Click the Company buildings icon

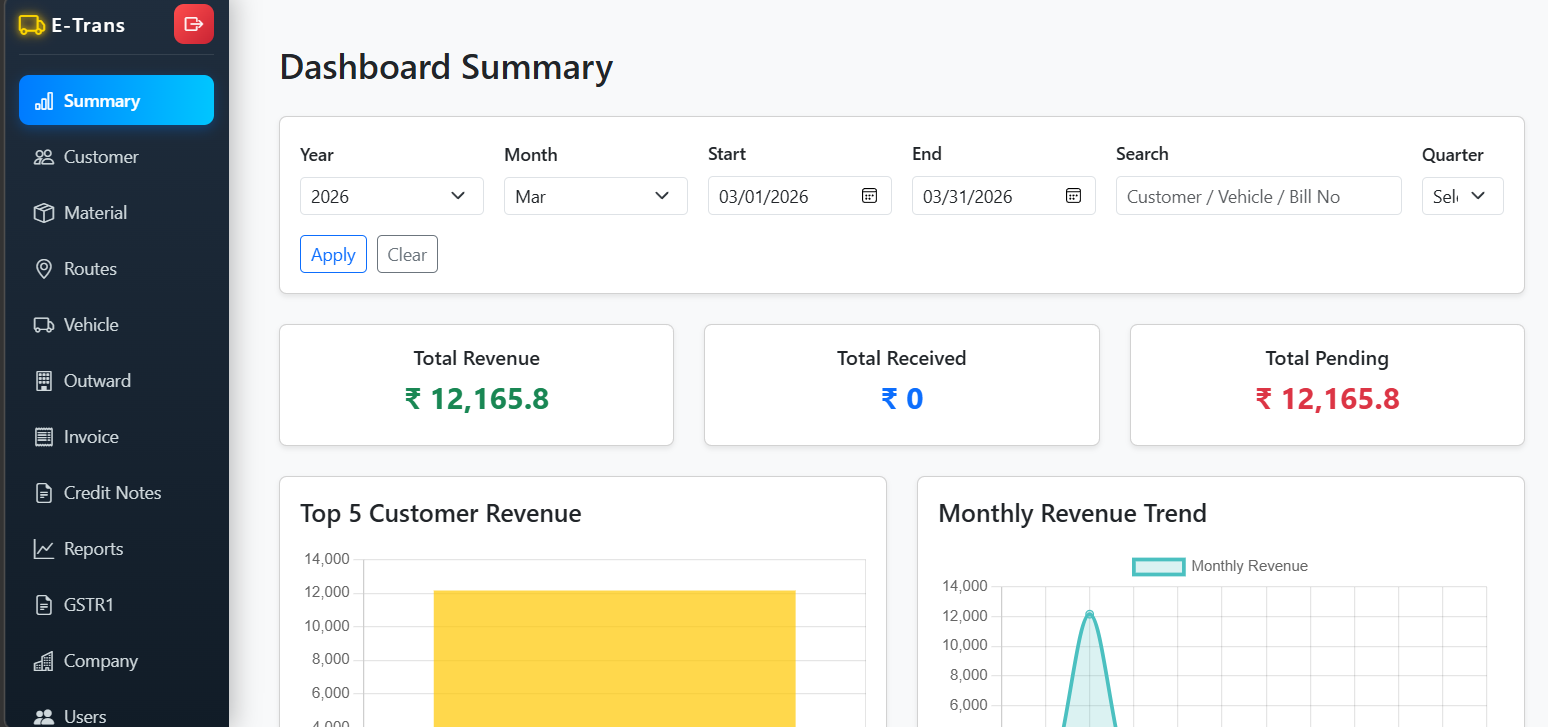[x=44, y=661]
